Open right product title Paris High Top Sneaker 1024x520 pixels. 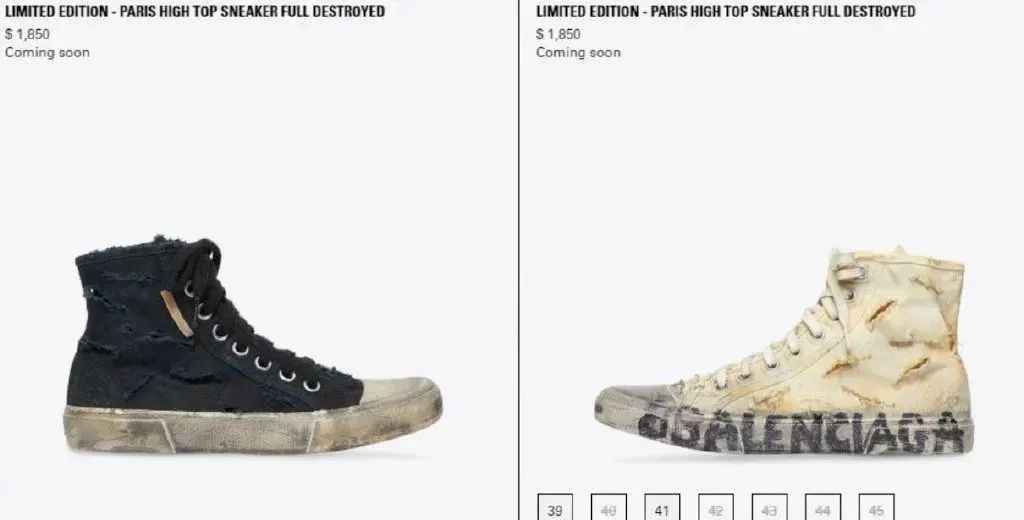(726, 11)
